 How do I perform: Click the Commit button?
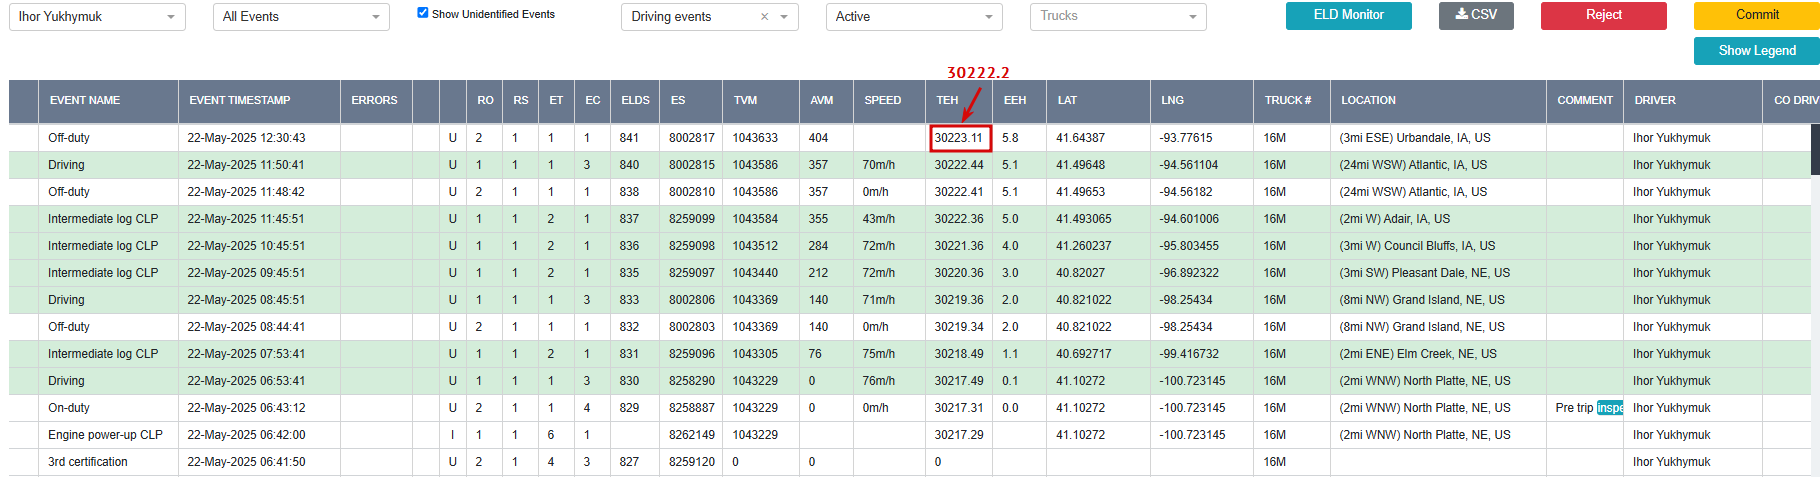1757,15
